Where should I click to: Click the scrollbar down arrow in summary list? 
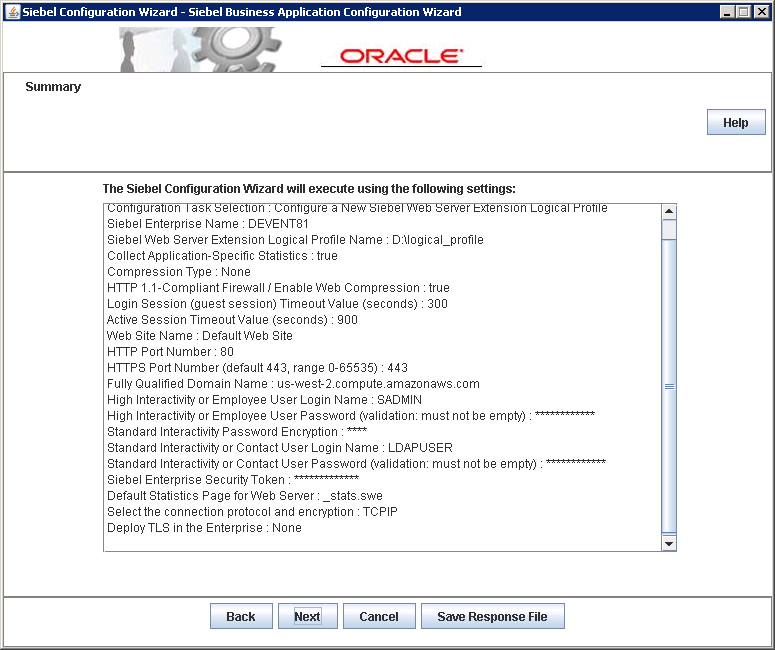pos(669,544)
